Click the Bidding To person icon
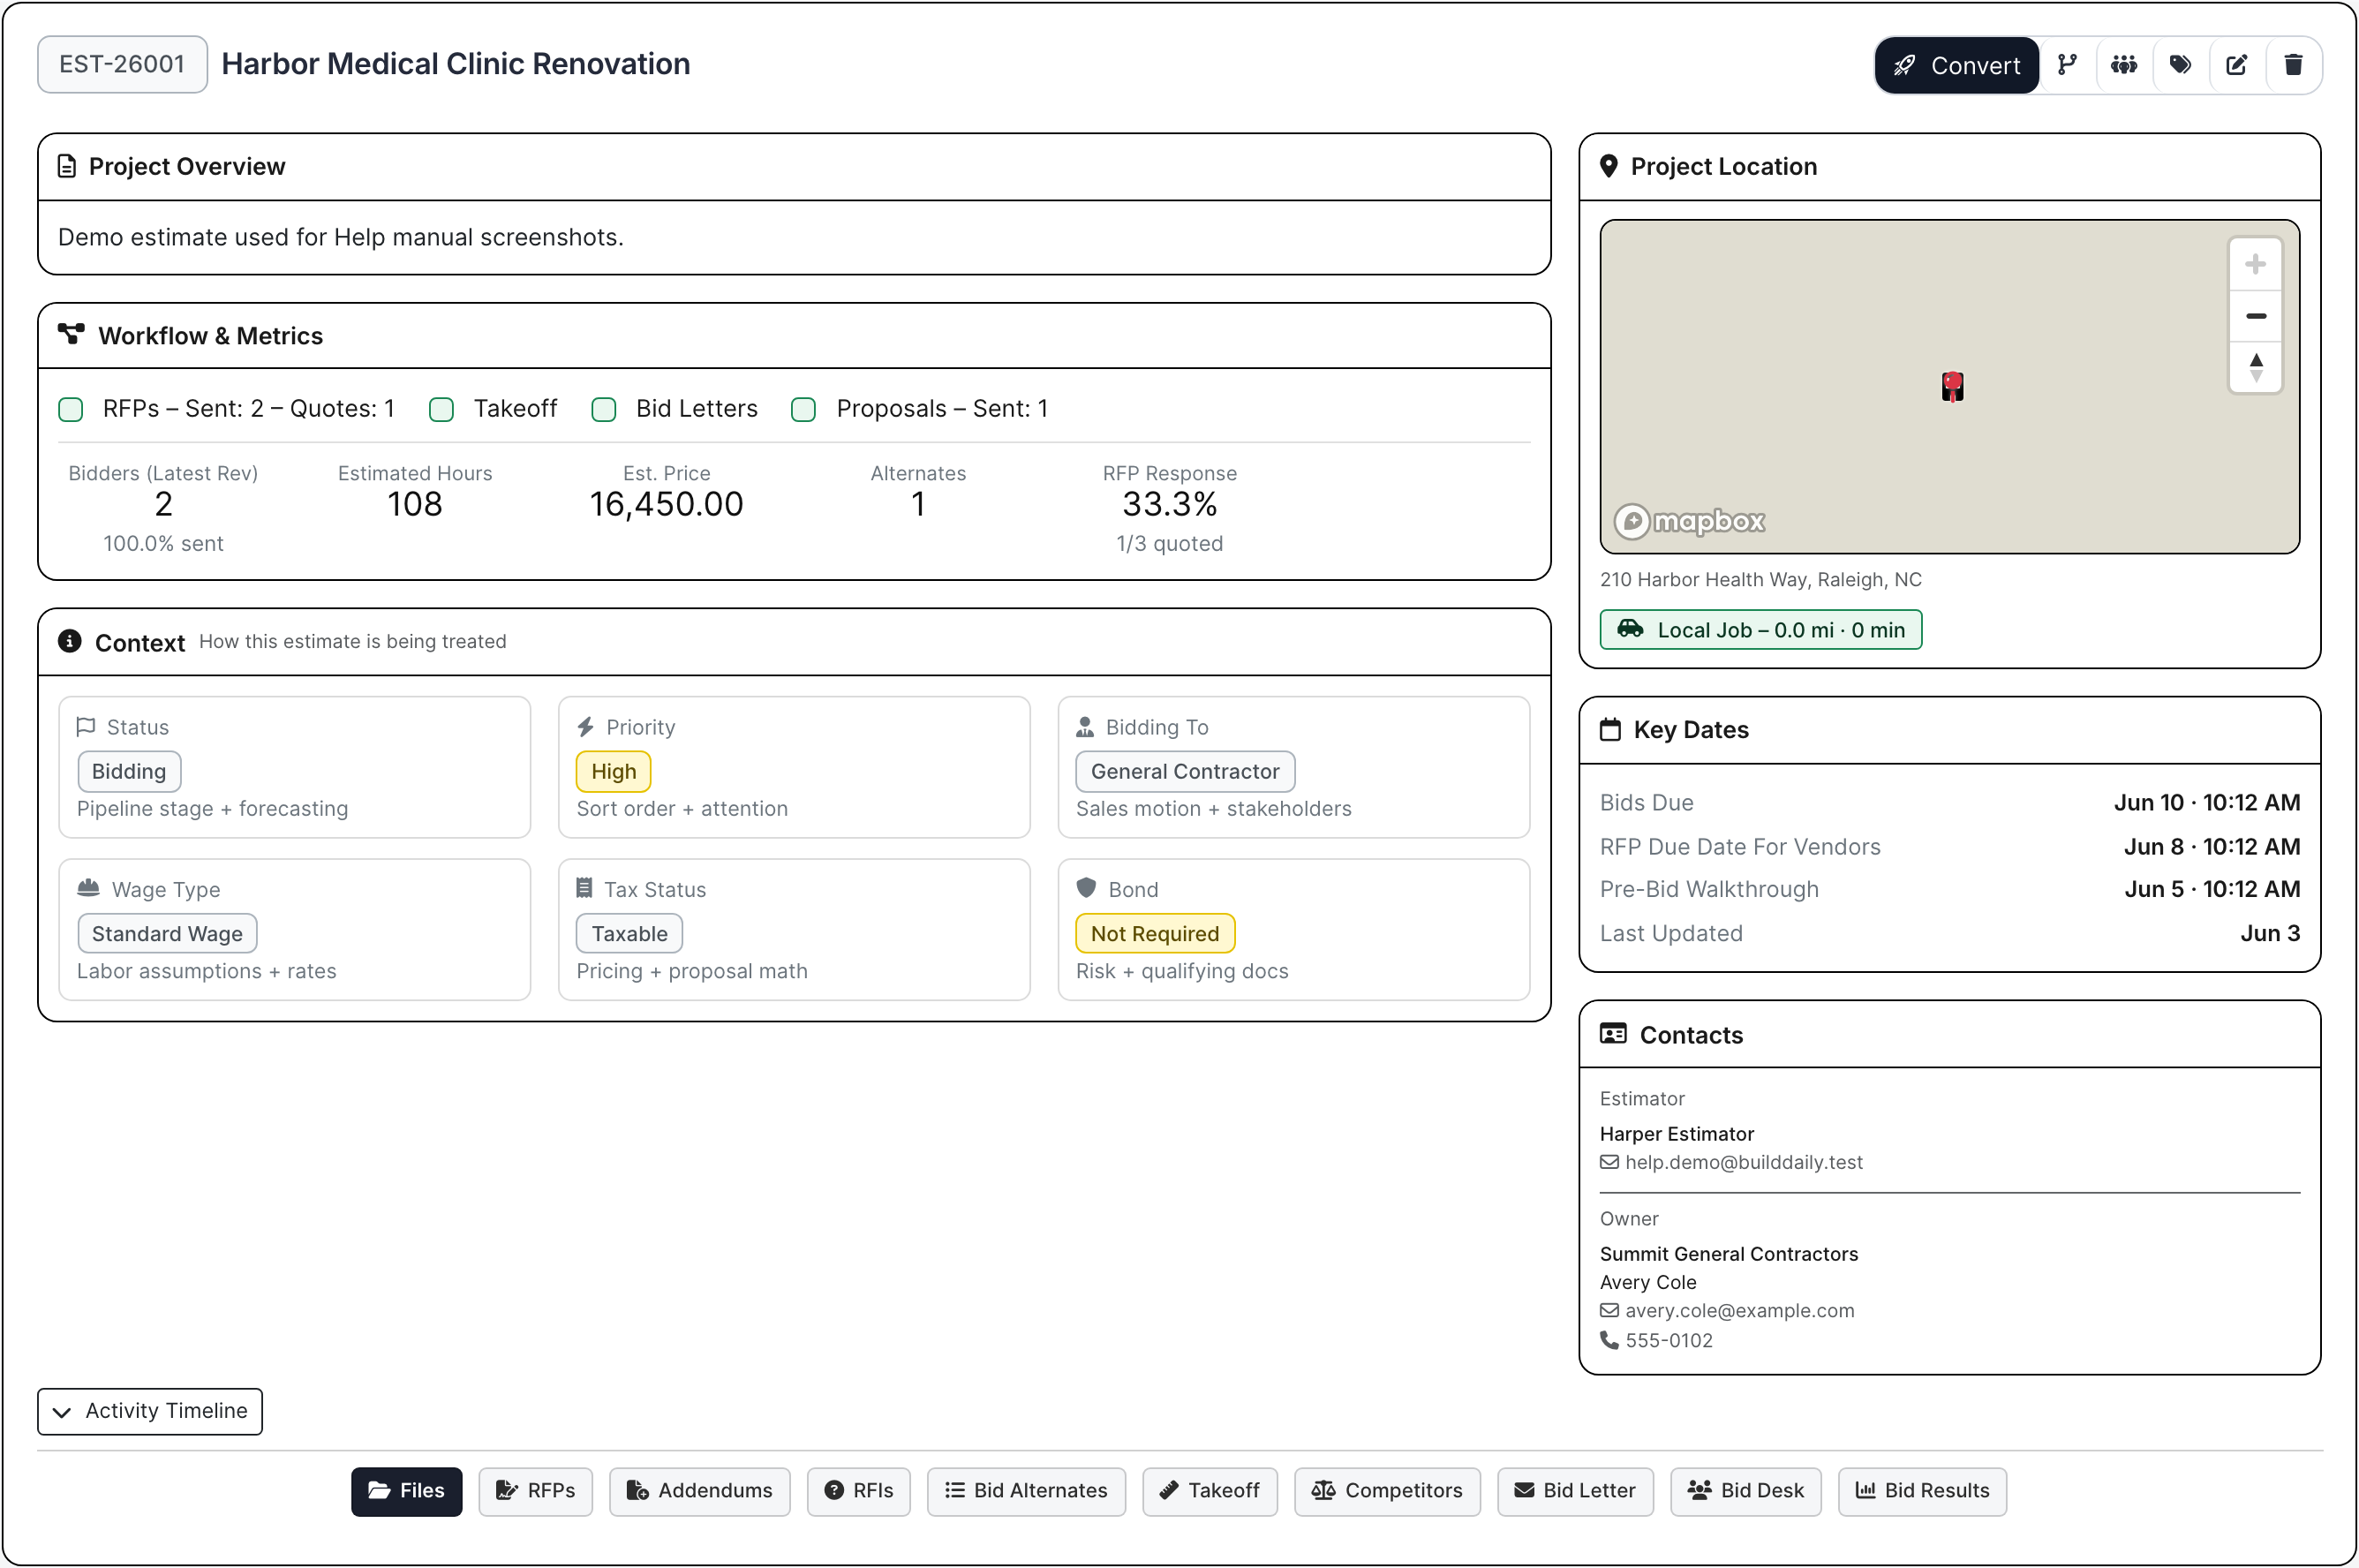Screen dimensions: 2359x1568 pyautogui.click(x=1085, y=726)
